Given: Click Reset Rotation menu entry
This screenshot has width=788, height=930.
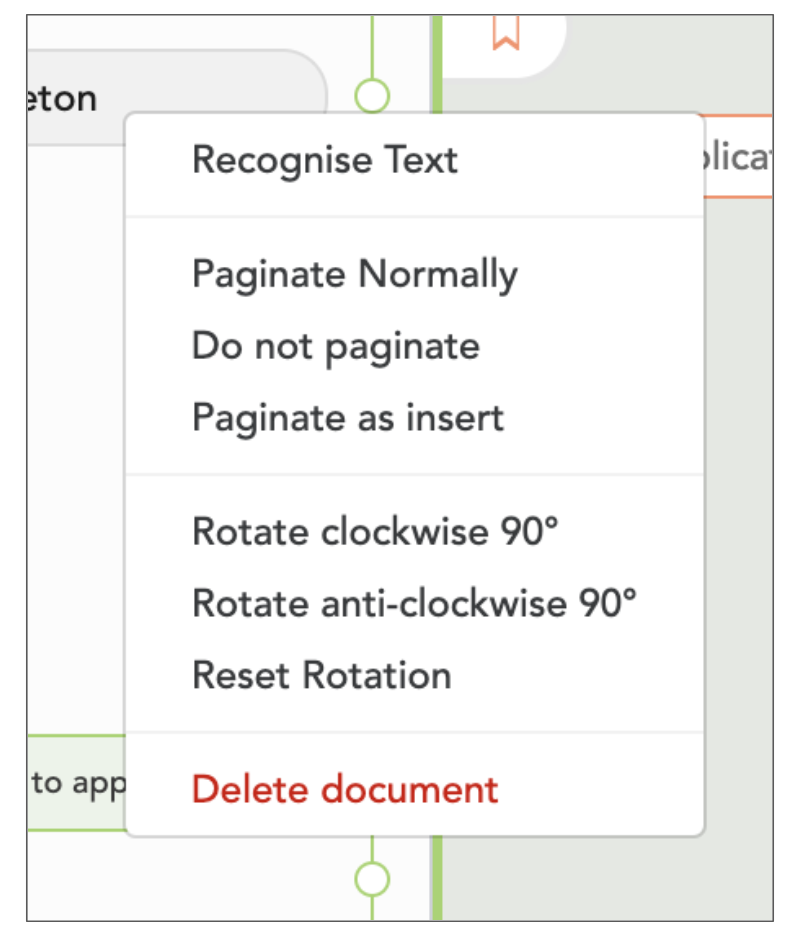Looking at the screenshot, I should pos(414,676).
